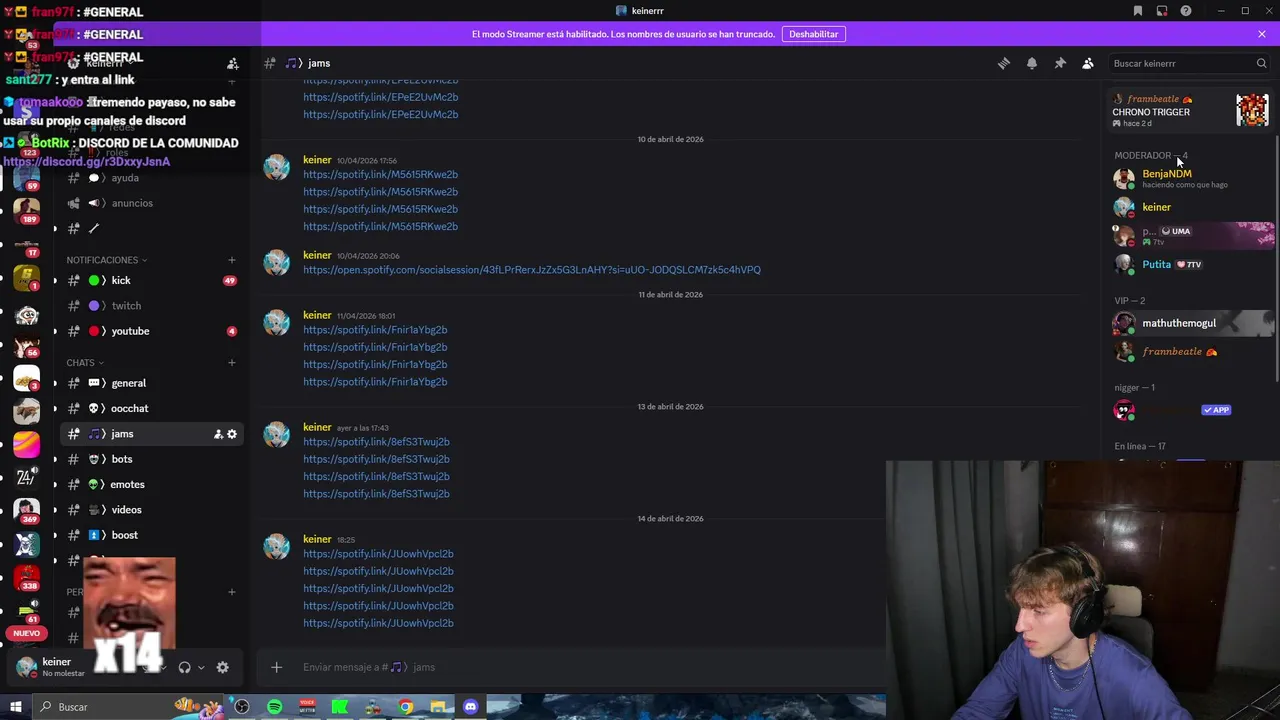This screenshot has height=720, width=1280.
Task: Expand threads arrow on youtube channel
Action: (55, 331)
